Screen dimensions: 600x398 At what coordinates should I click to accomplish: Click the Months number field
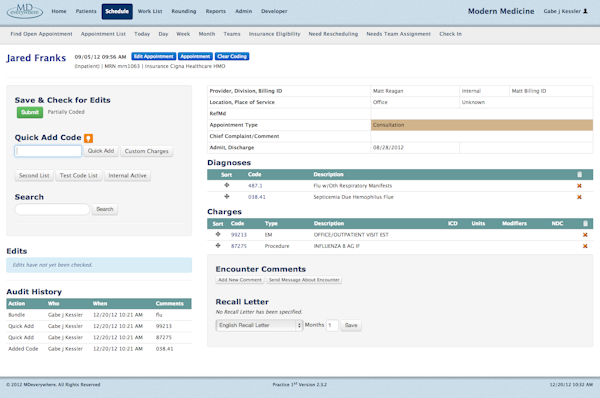[x=332, y=325]
